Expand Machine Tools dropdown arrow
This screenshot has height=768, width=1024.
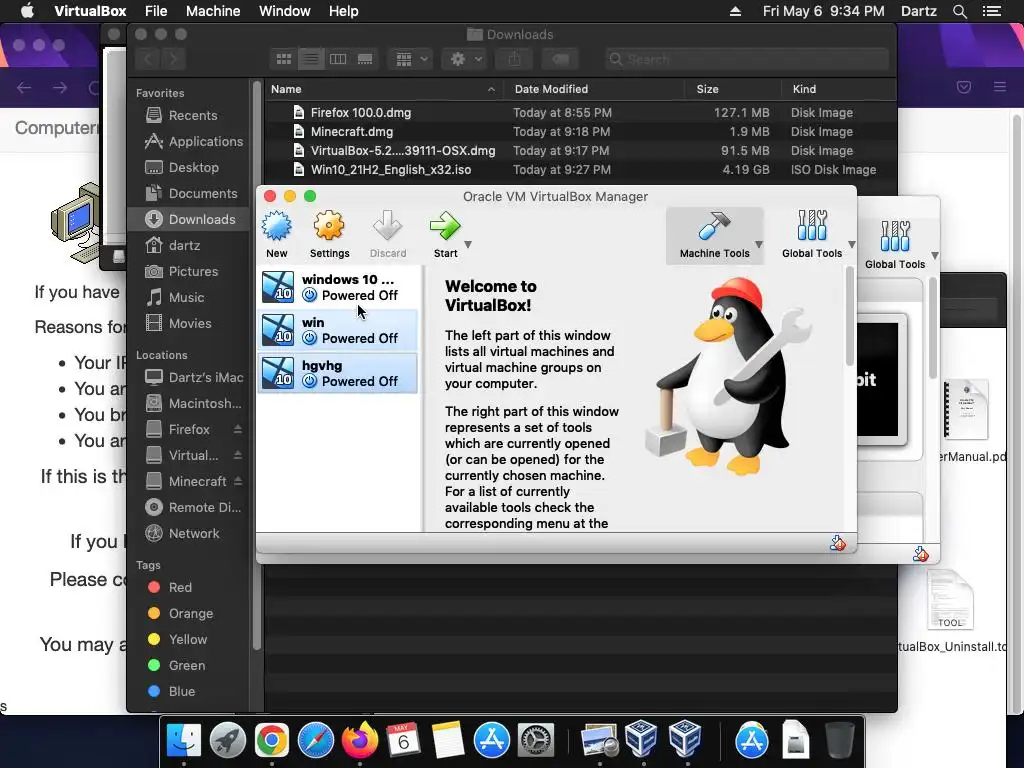759,244
